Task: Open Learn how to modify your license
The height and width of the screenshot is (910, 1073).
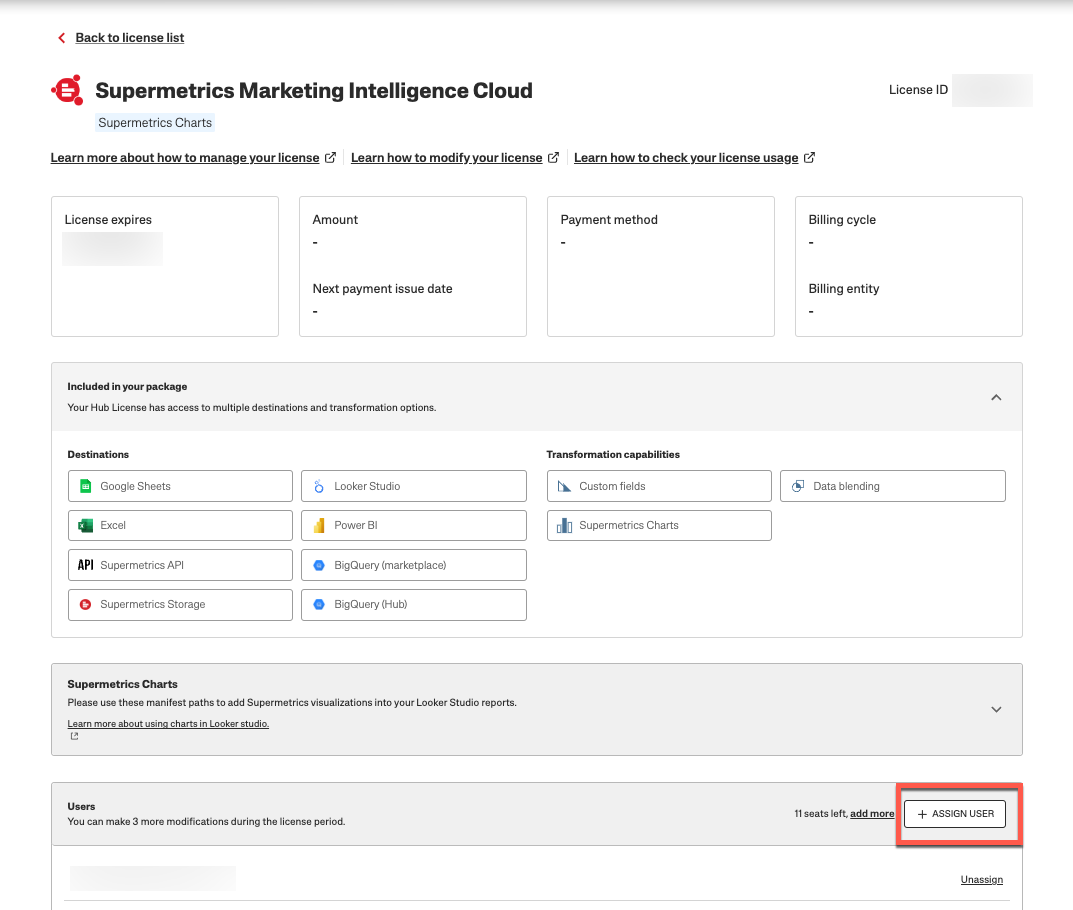Action: [446, 157]
